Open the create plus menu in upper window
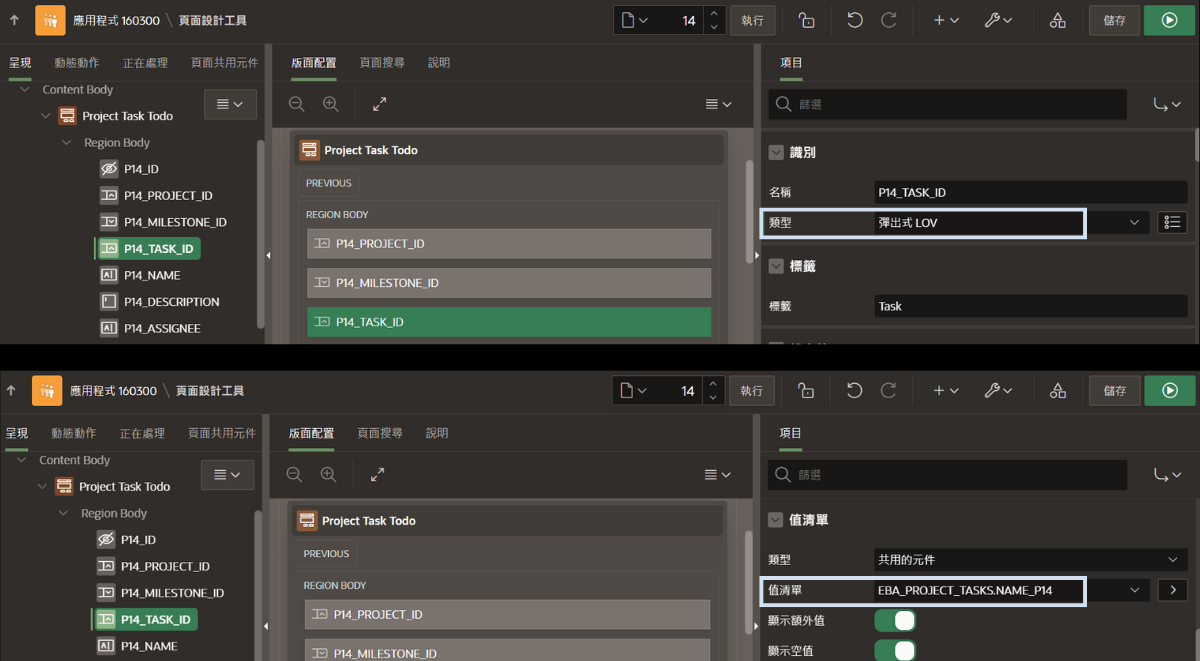1200x661 pixels. coord(945,20)
